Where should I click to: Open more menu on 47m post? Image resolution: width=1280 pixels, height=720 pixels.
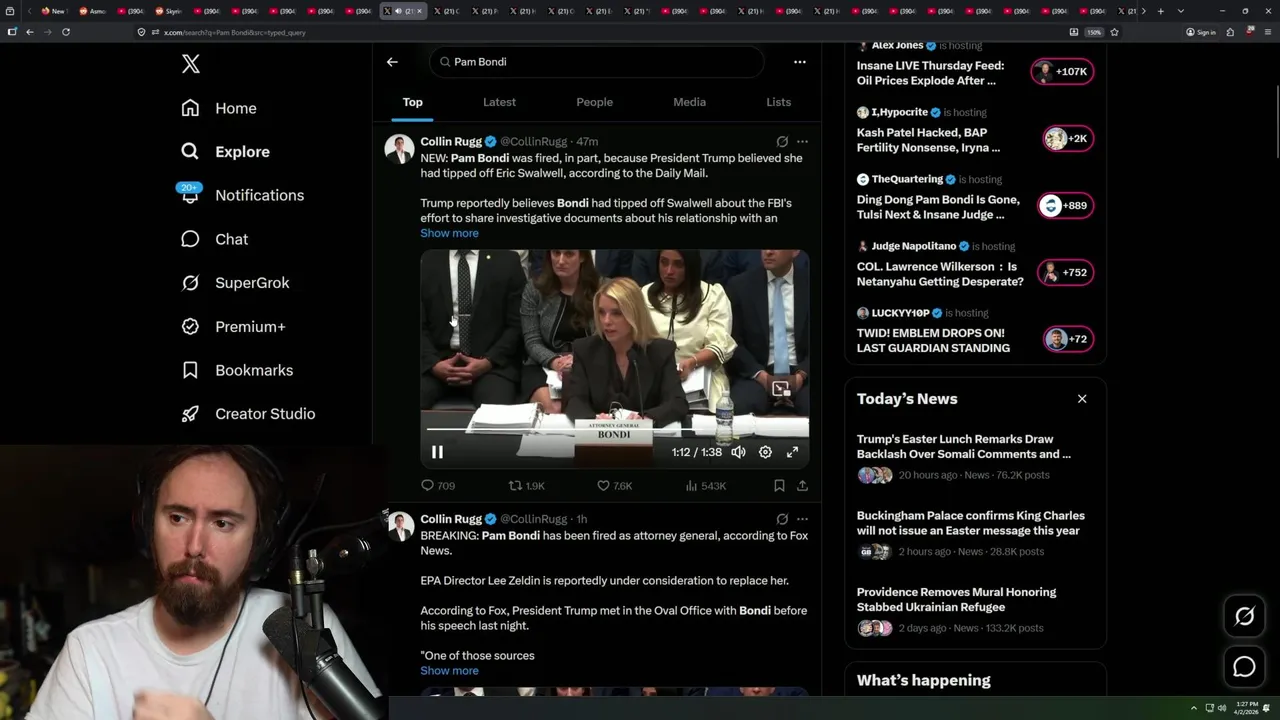(802, 142)
